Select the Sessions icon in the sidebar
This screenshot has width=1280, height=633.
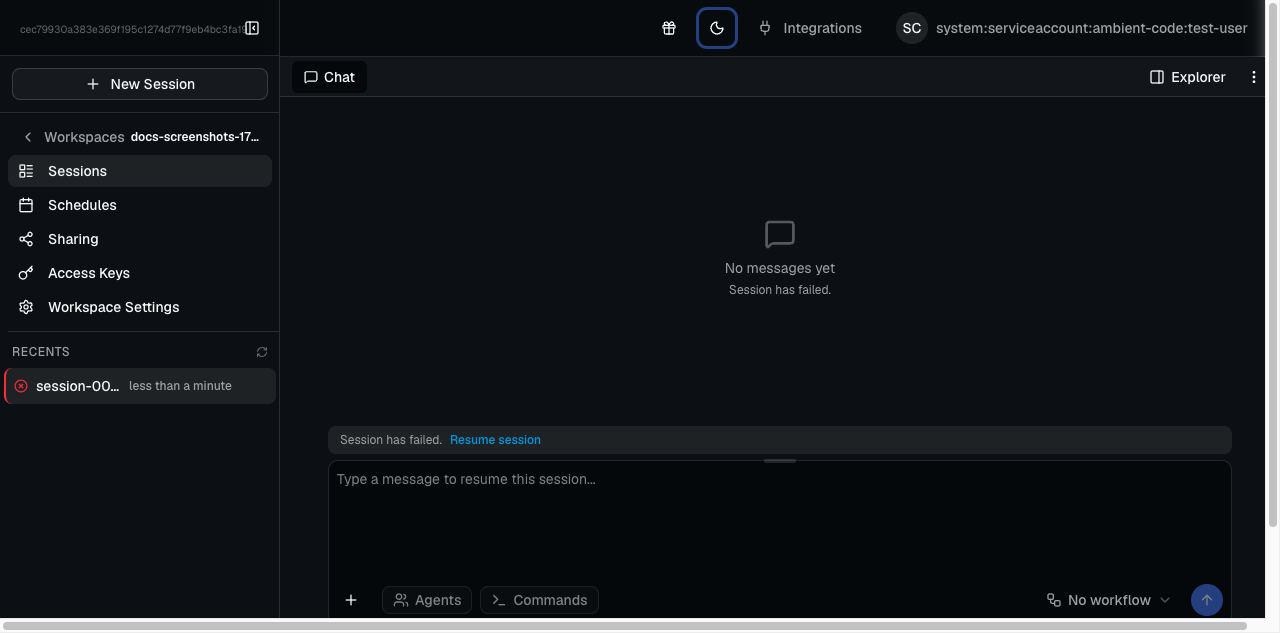[x=26, y=170]
